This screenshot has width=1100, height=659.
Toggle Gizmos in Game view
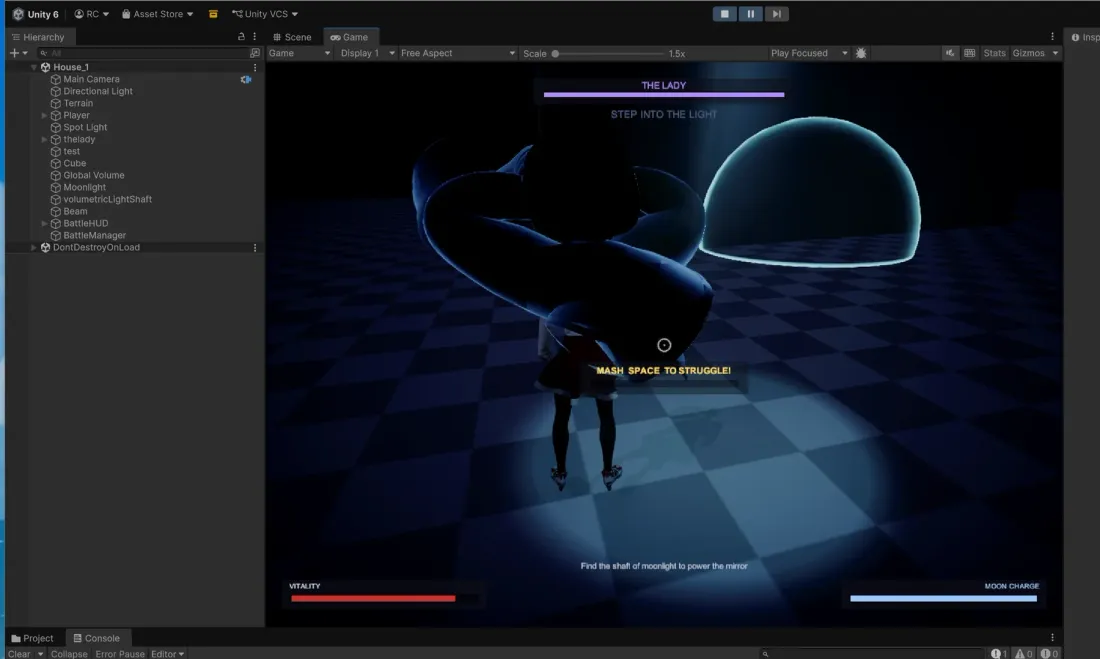pyautogui.click(x=1028, y=53)
